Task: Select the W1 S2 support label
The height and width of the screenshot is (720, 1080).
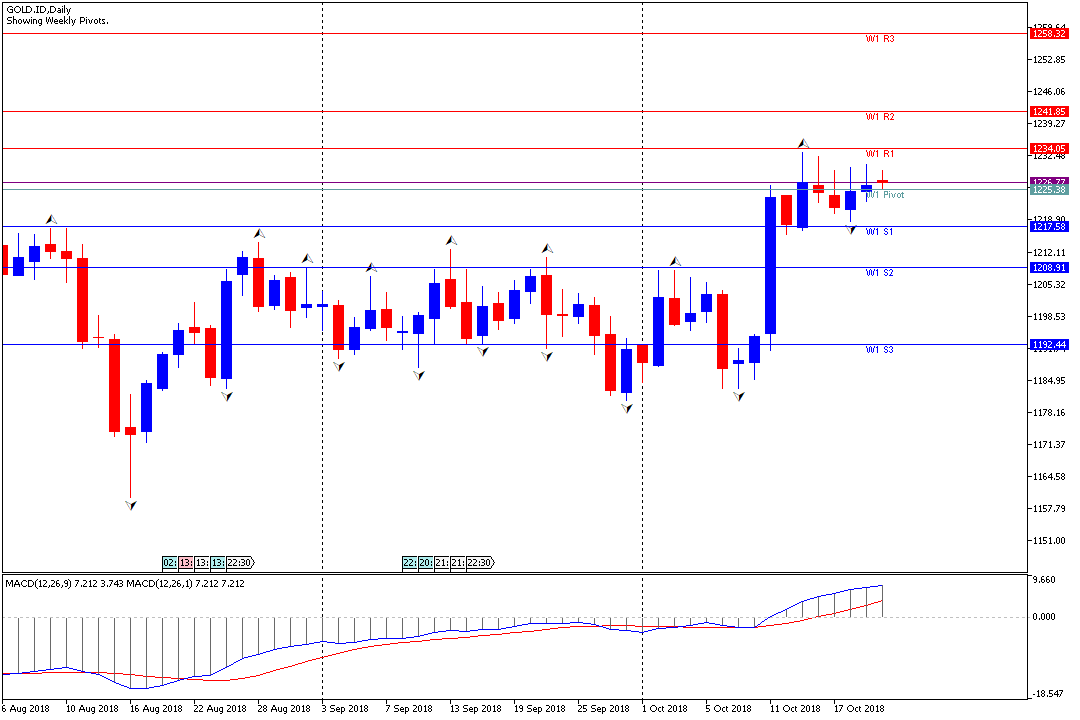Action: (880, 274)
